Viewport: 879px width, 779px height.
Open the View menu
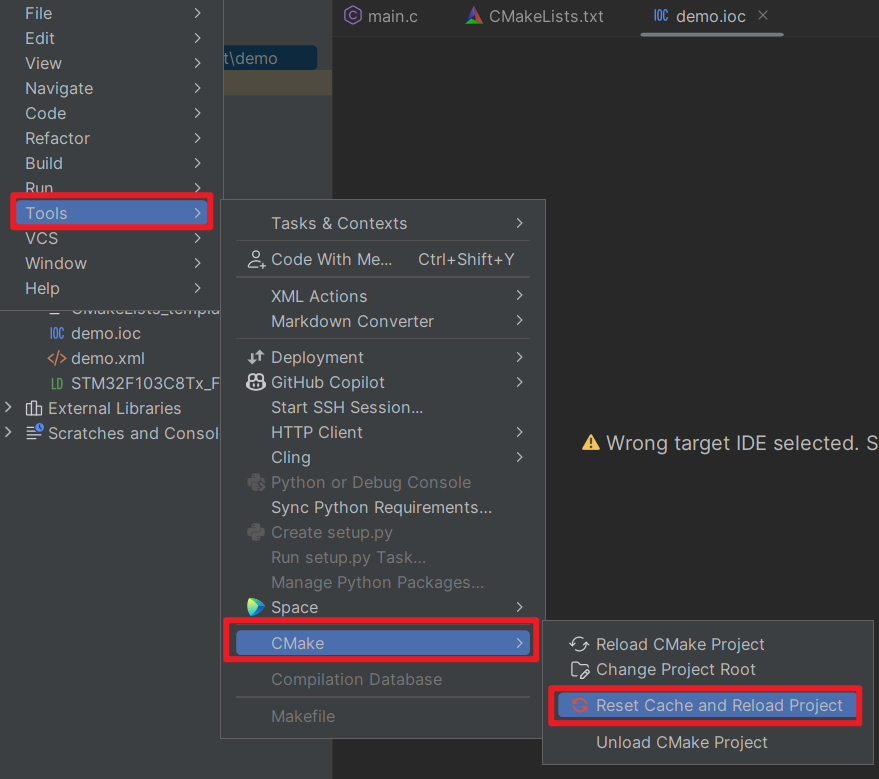click(110, 63)
